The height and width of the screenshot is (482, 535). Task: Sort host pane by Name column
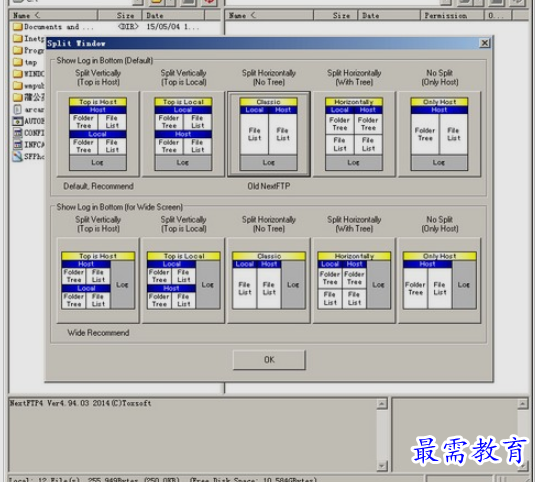(x=269, y=15)
